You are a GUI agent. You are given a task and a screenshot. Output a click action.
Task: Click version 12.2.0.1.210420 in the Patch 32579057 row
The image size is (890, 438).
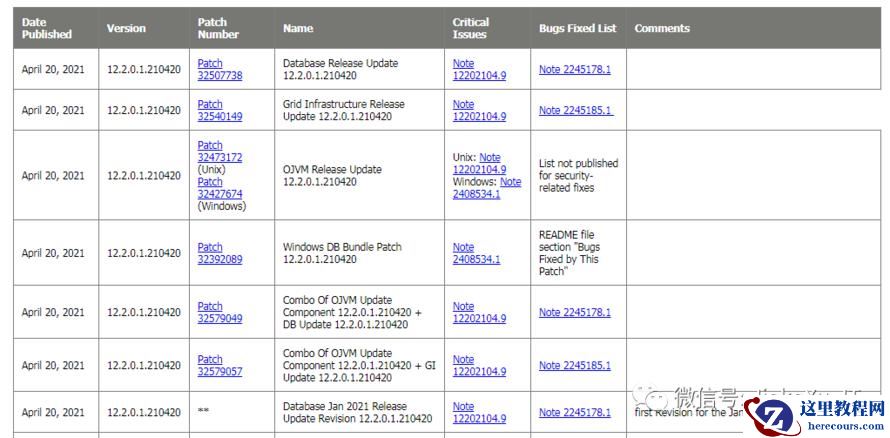click(144, 365)
